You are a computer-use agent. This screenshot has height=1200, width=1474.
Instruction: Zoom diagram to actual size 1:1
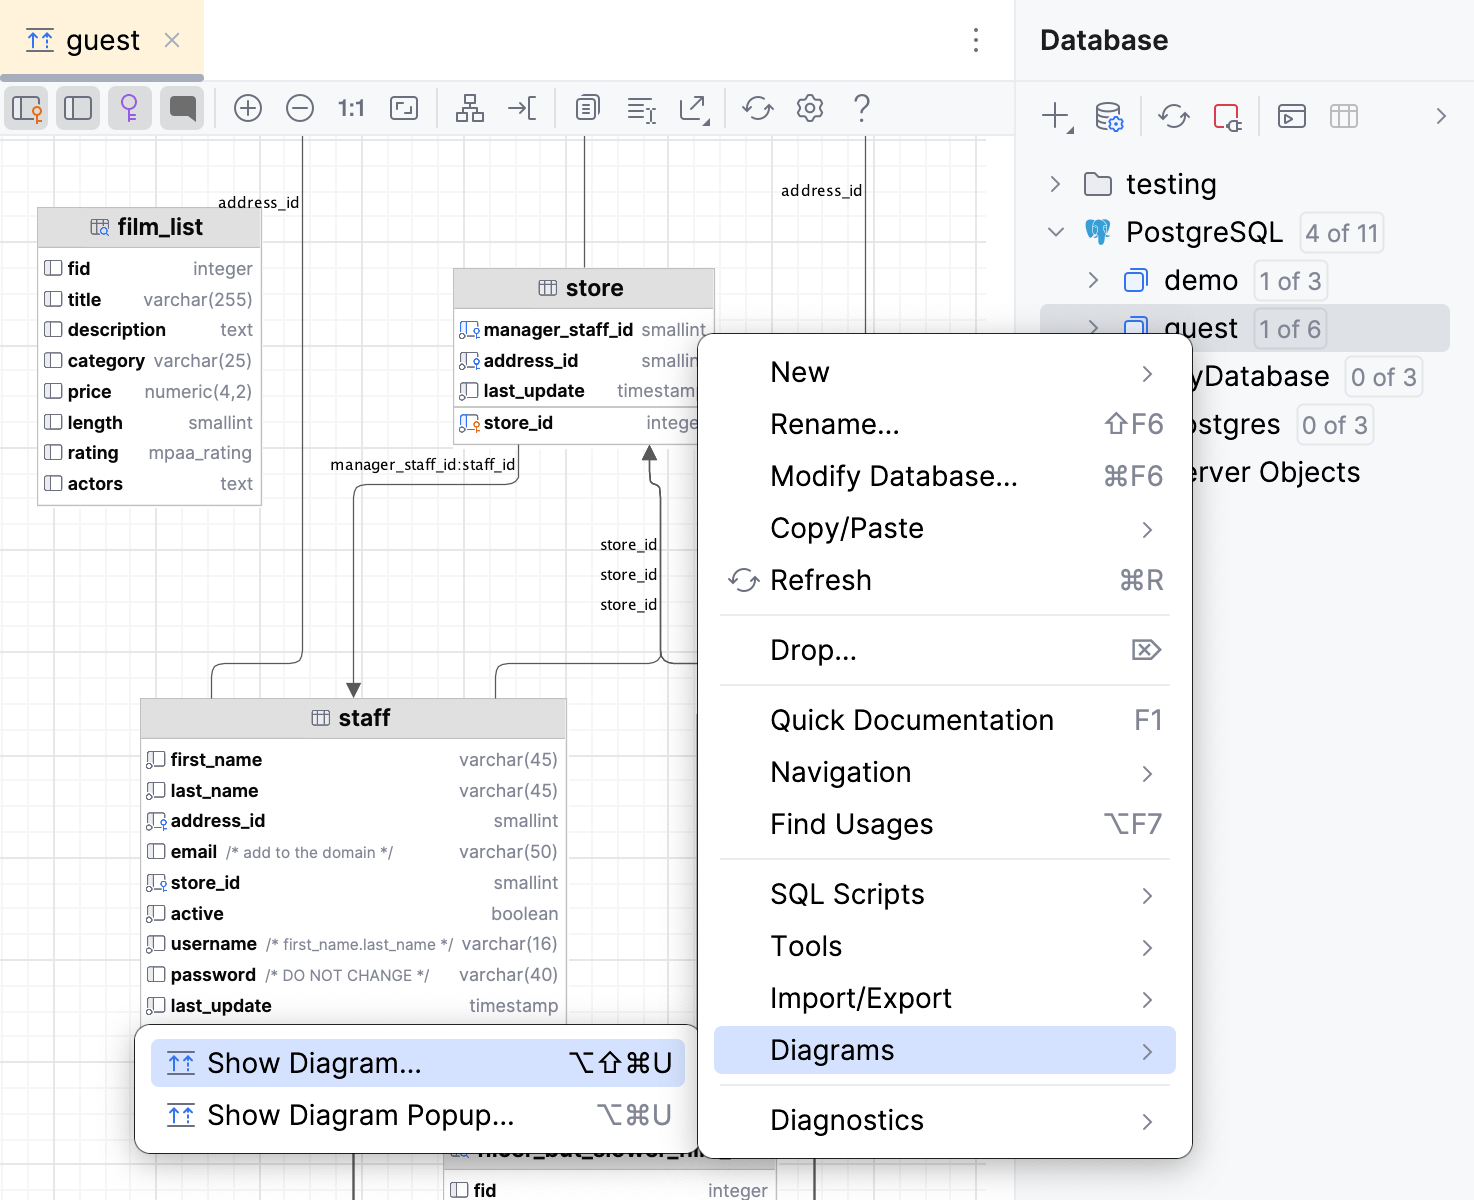(351, 108)
